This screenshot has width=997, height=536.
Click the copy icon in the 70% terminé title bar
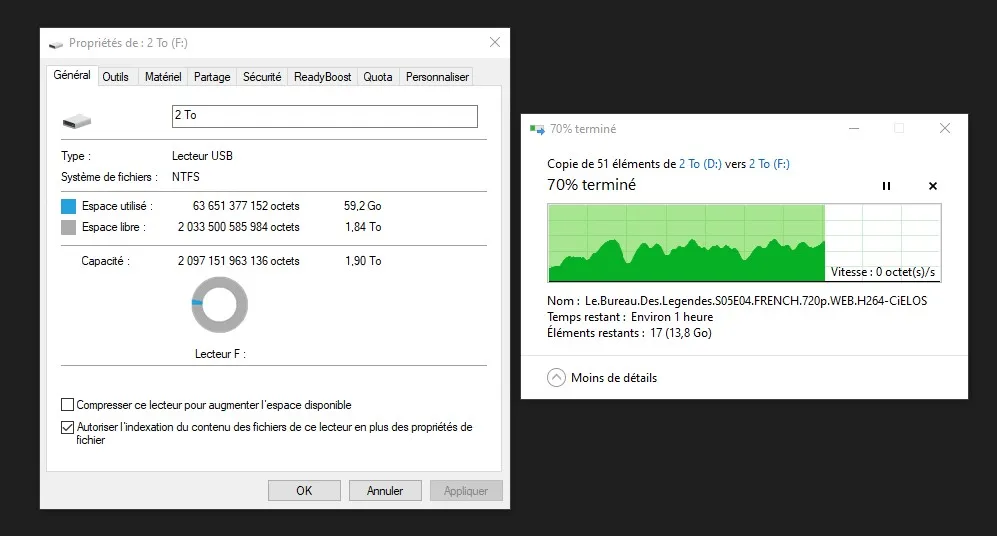[x=537, y=129]
